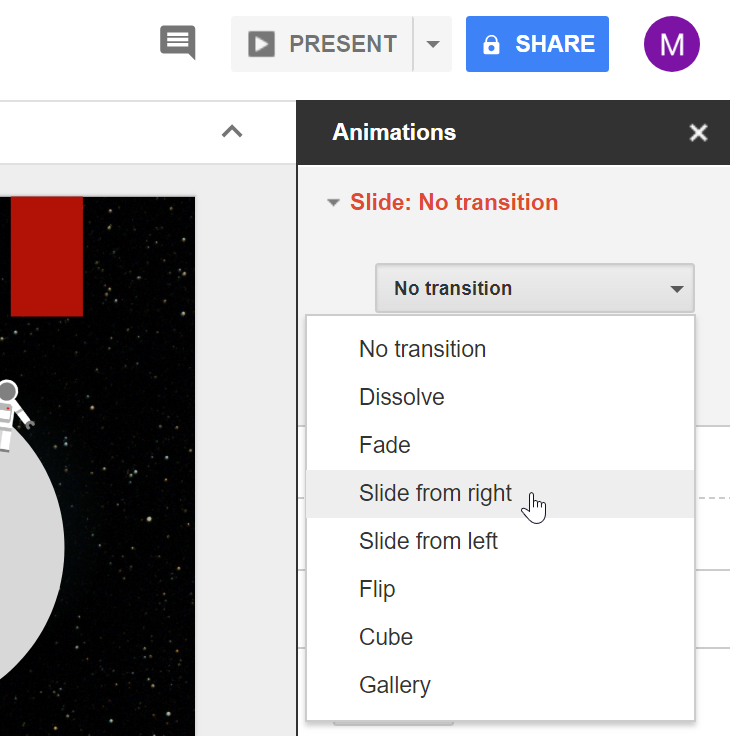The width and height of the screenshot is (730, 736).
Task: Collapse the toolbar with the up chevron
Action: (232, 131)
